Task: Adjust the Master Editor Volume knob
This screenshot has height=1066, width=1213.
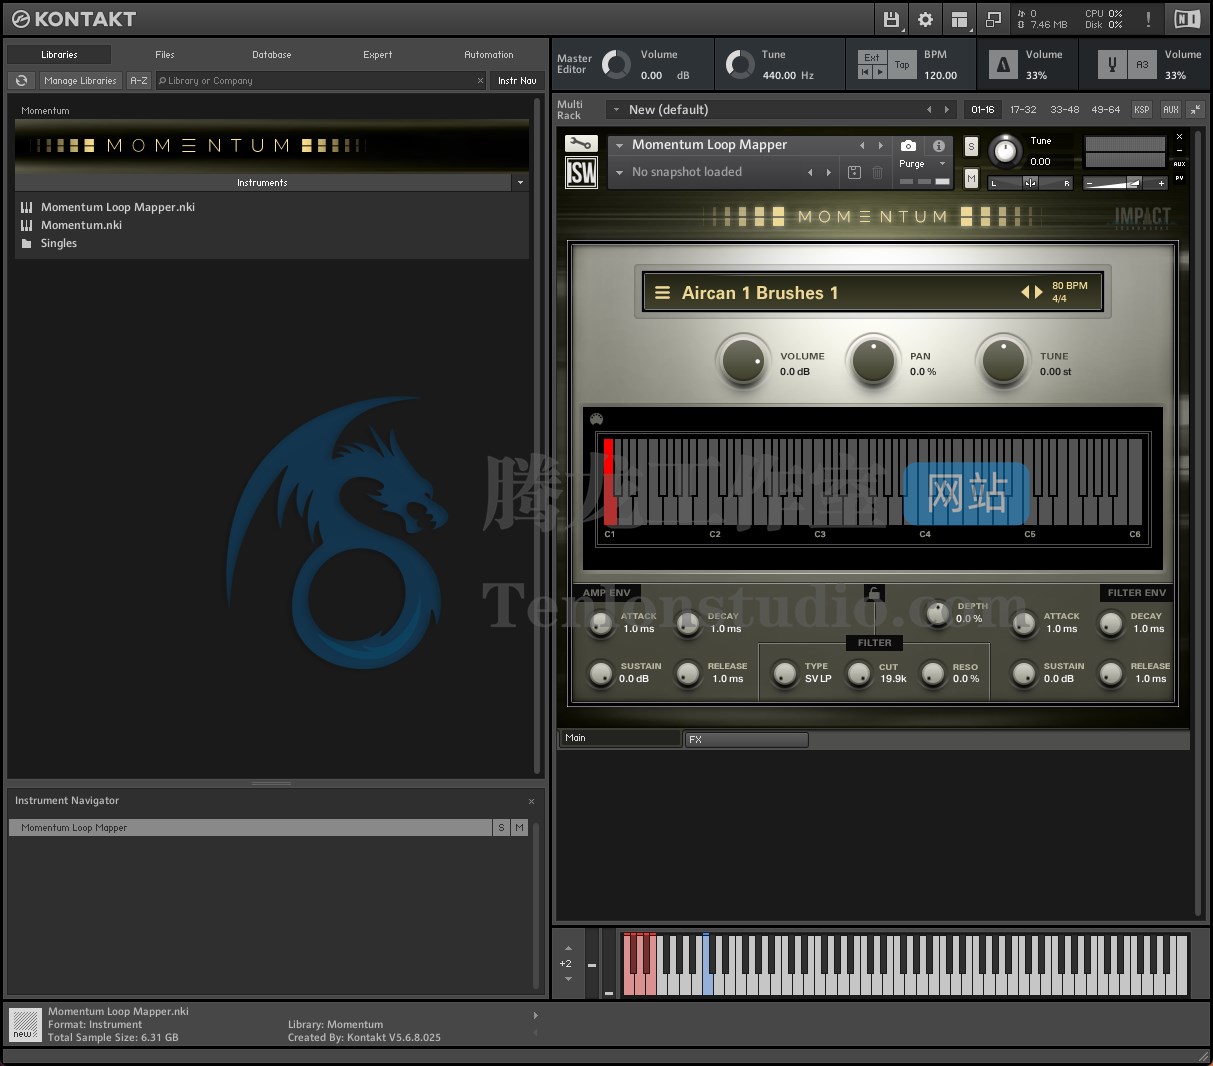Action: pos(616,65)
